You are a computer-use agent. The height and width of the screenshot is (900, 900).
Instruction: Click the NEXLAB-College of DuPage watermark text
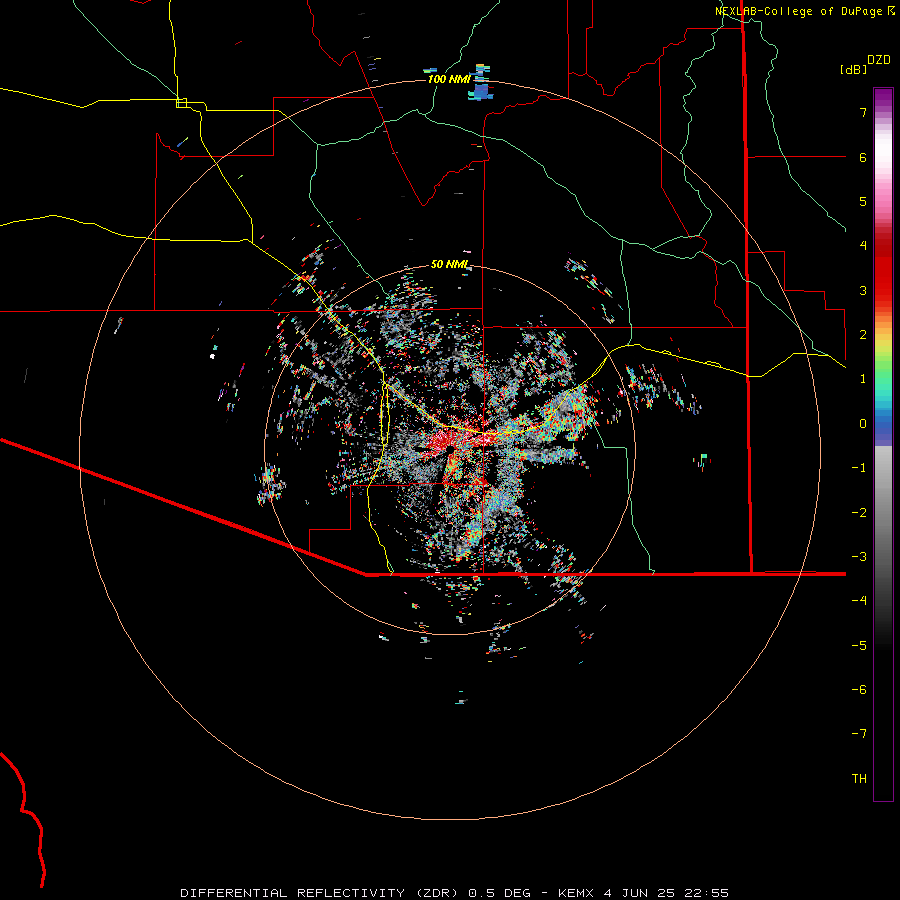click(804, 11)
